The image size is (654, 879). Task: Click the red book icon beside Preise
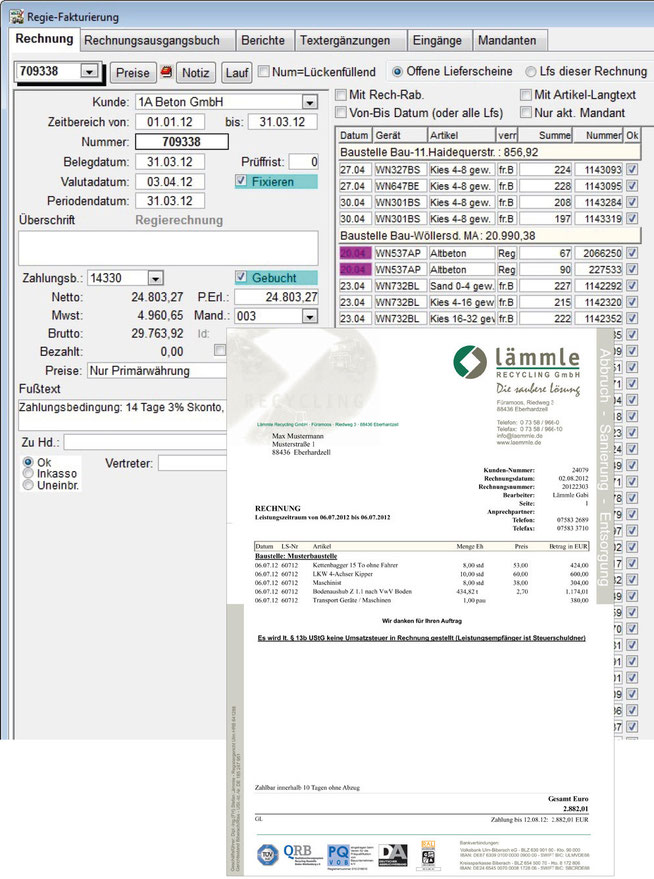coord(166,71)
